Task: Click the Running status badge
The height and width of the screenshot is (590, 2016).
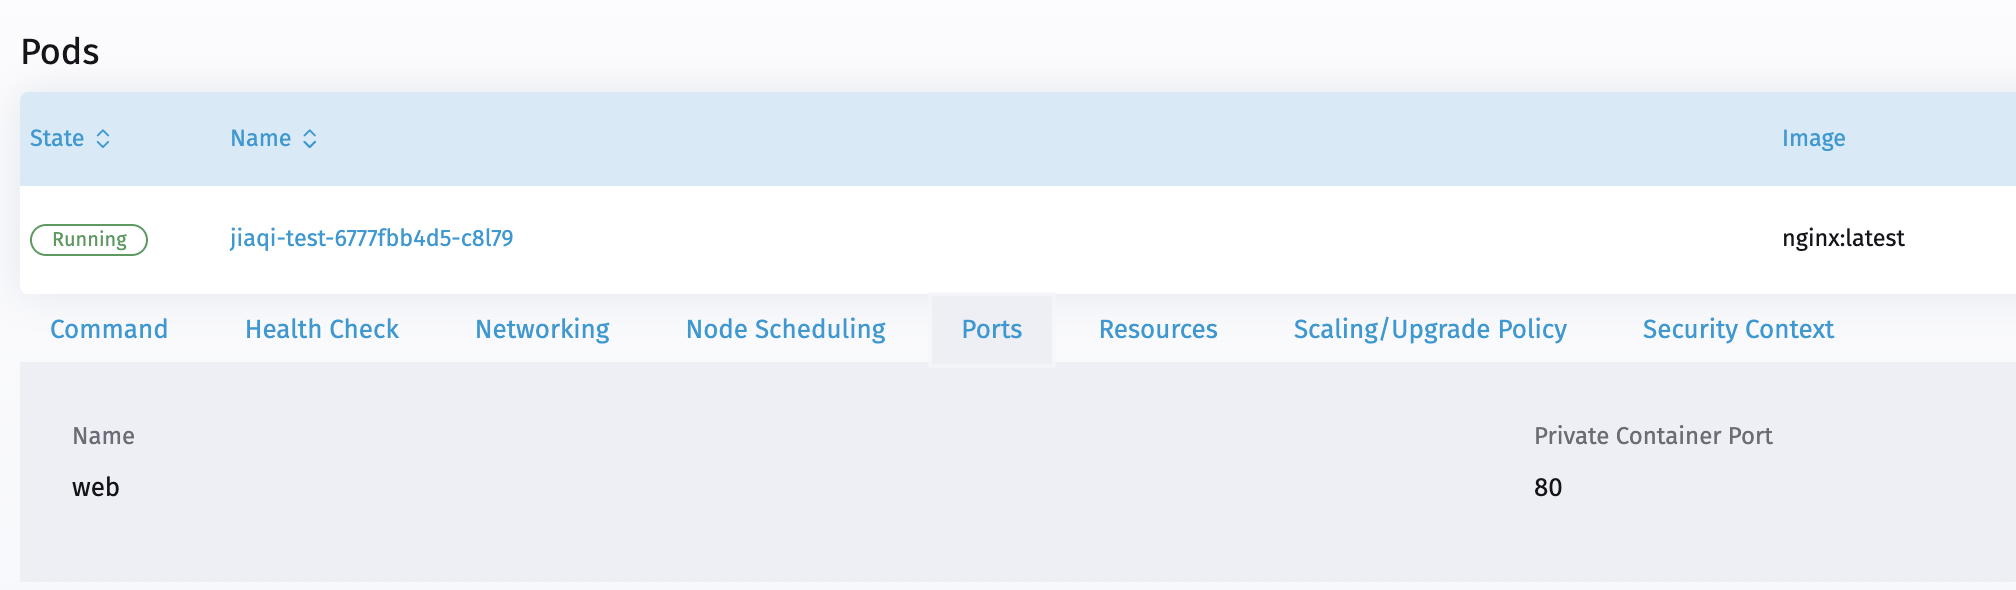Action: [88, 239]
